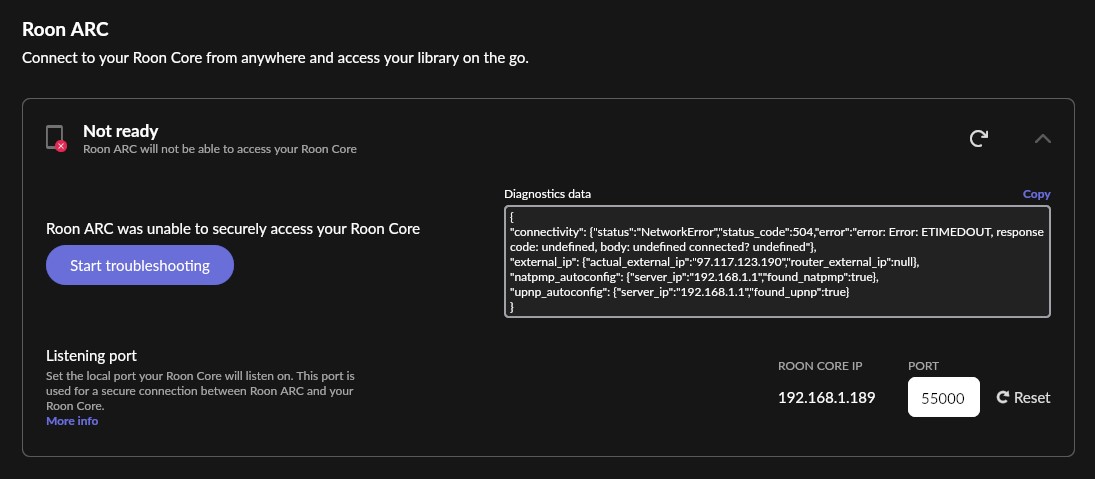
Task: Click the unable to securely access message
Action: click(233, 228)
